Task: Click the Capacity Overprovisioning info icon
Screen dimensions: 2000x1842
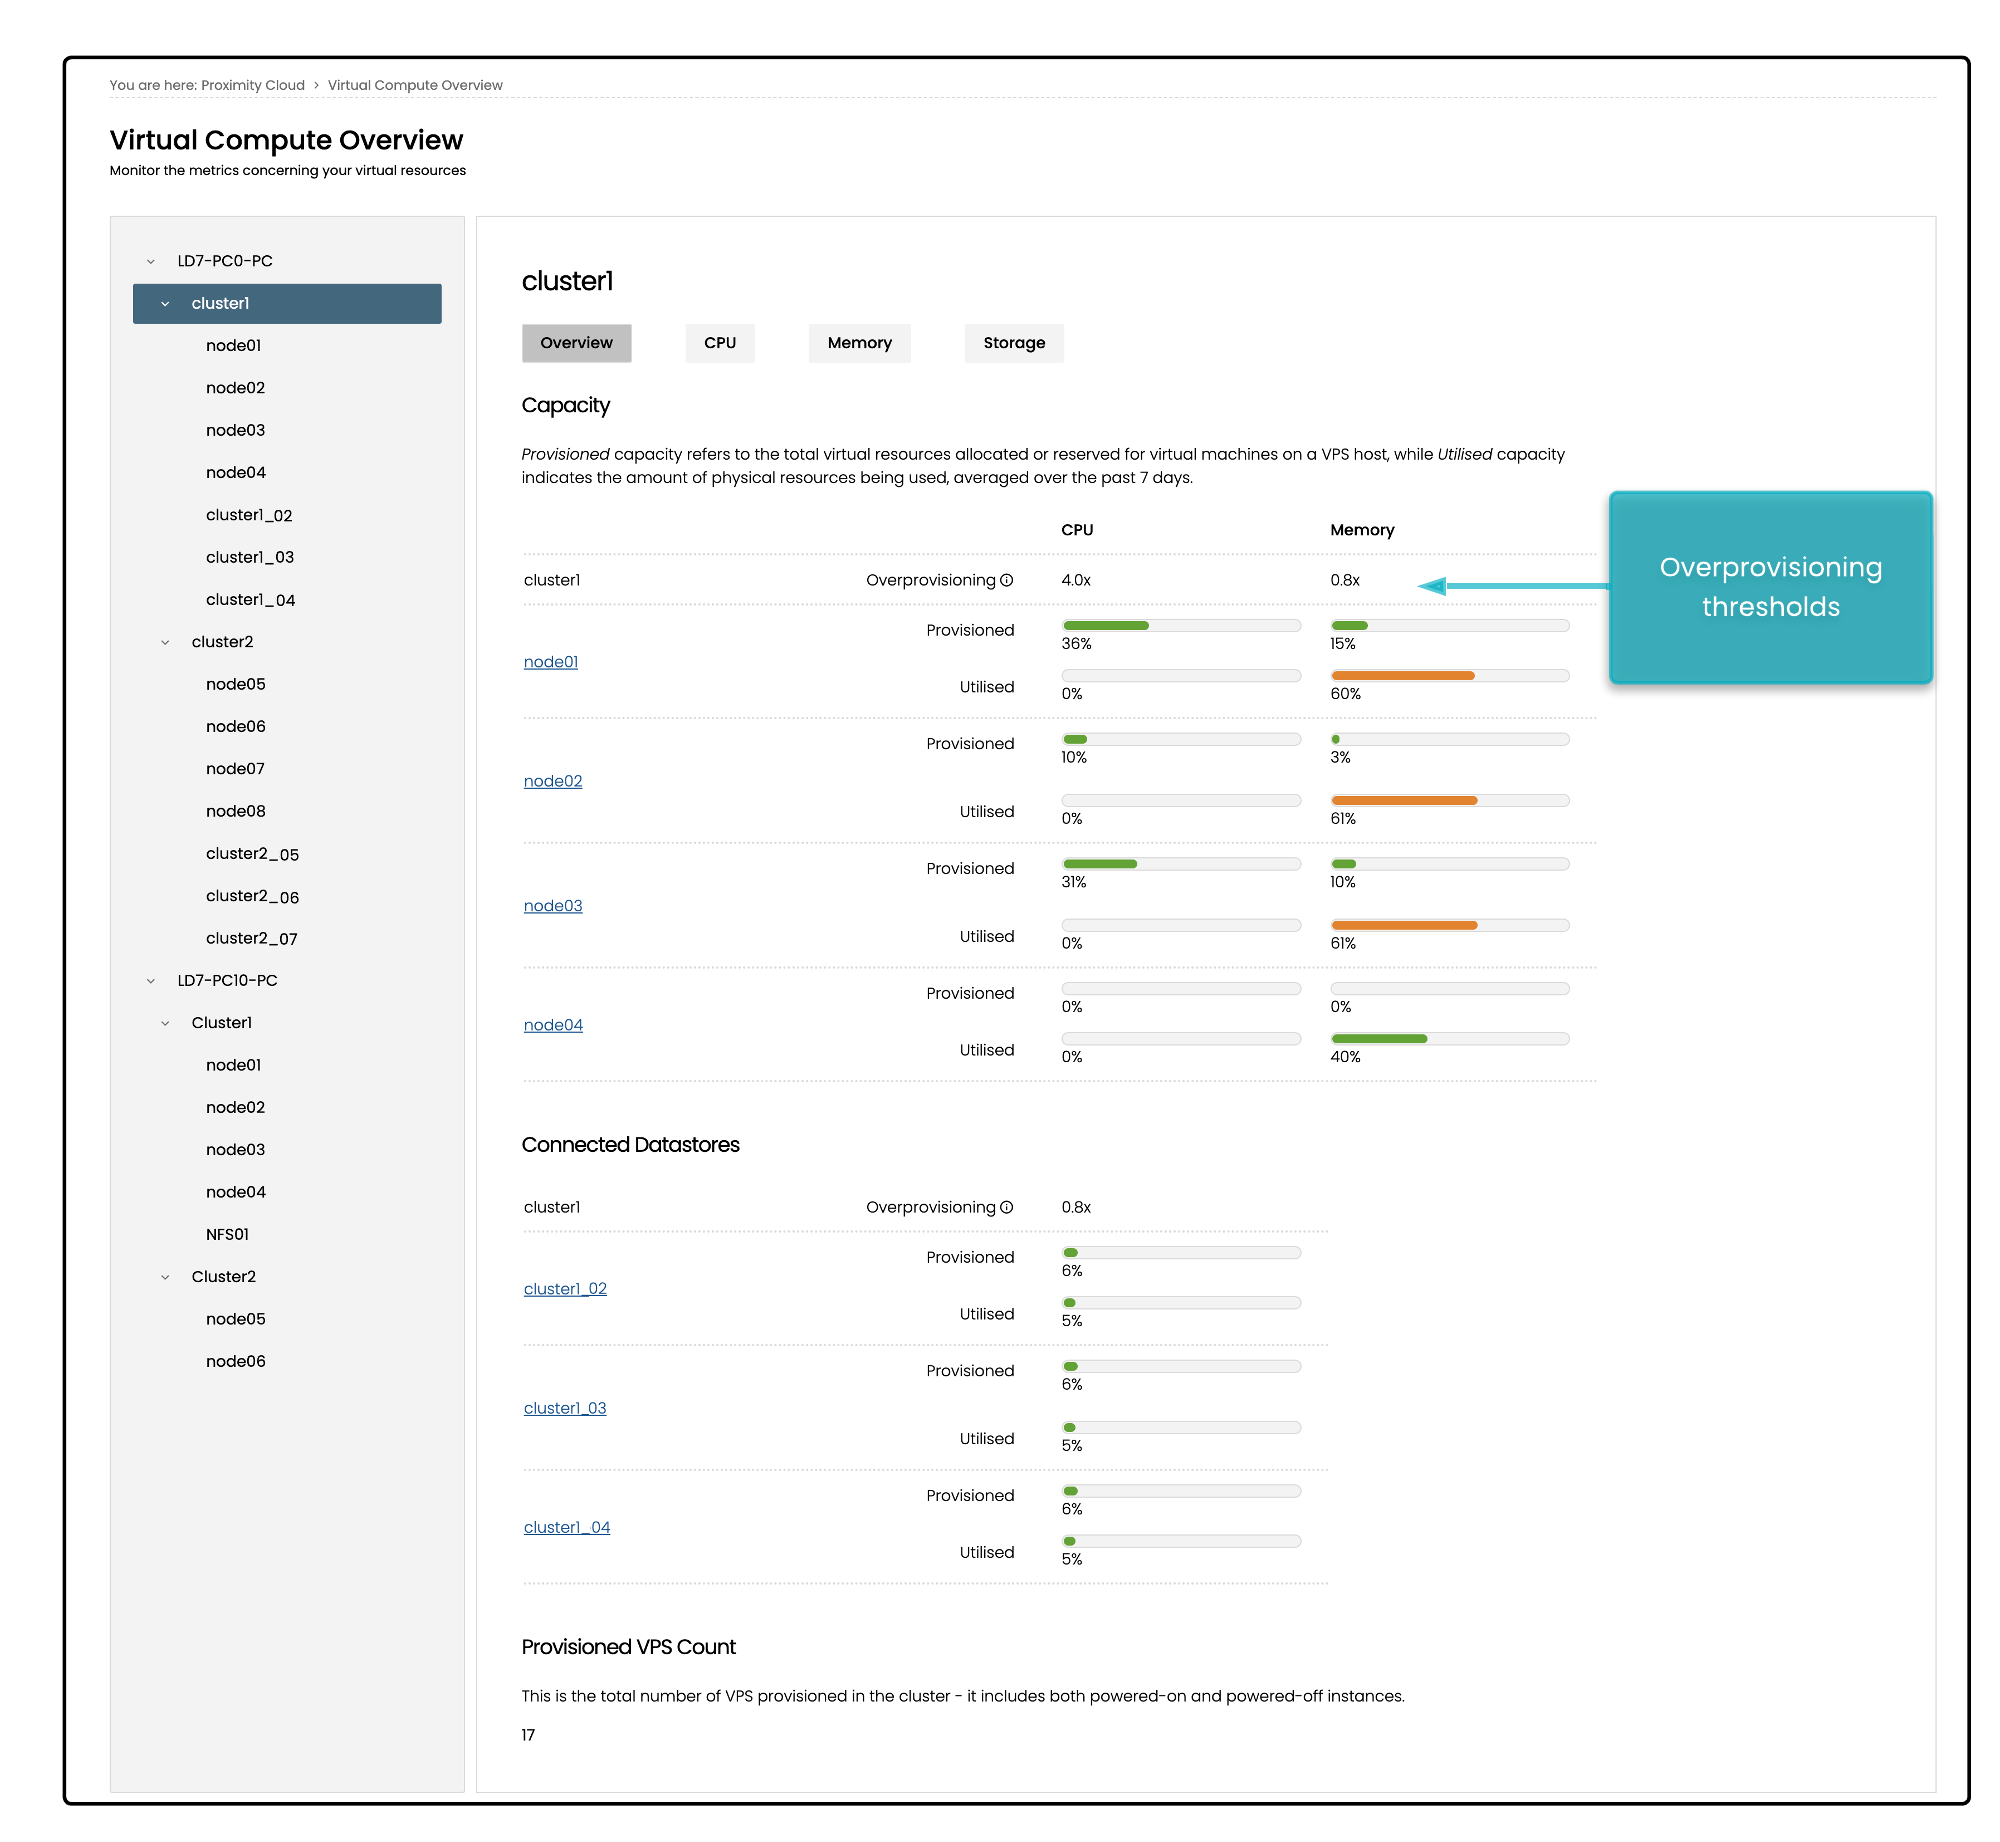Action: [x=1006, y=580]
